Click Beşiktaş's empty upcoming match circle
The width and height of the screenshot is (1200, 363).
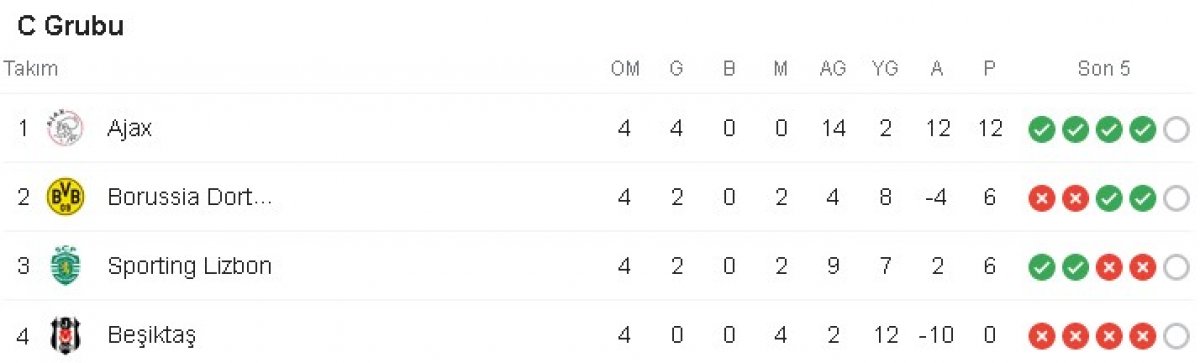[x=1177, y=336]
